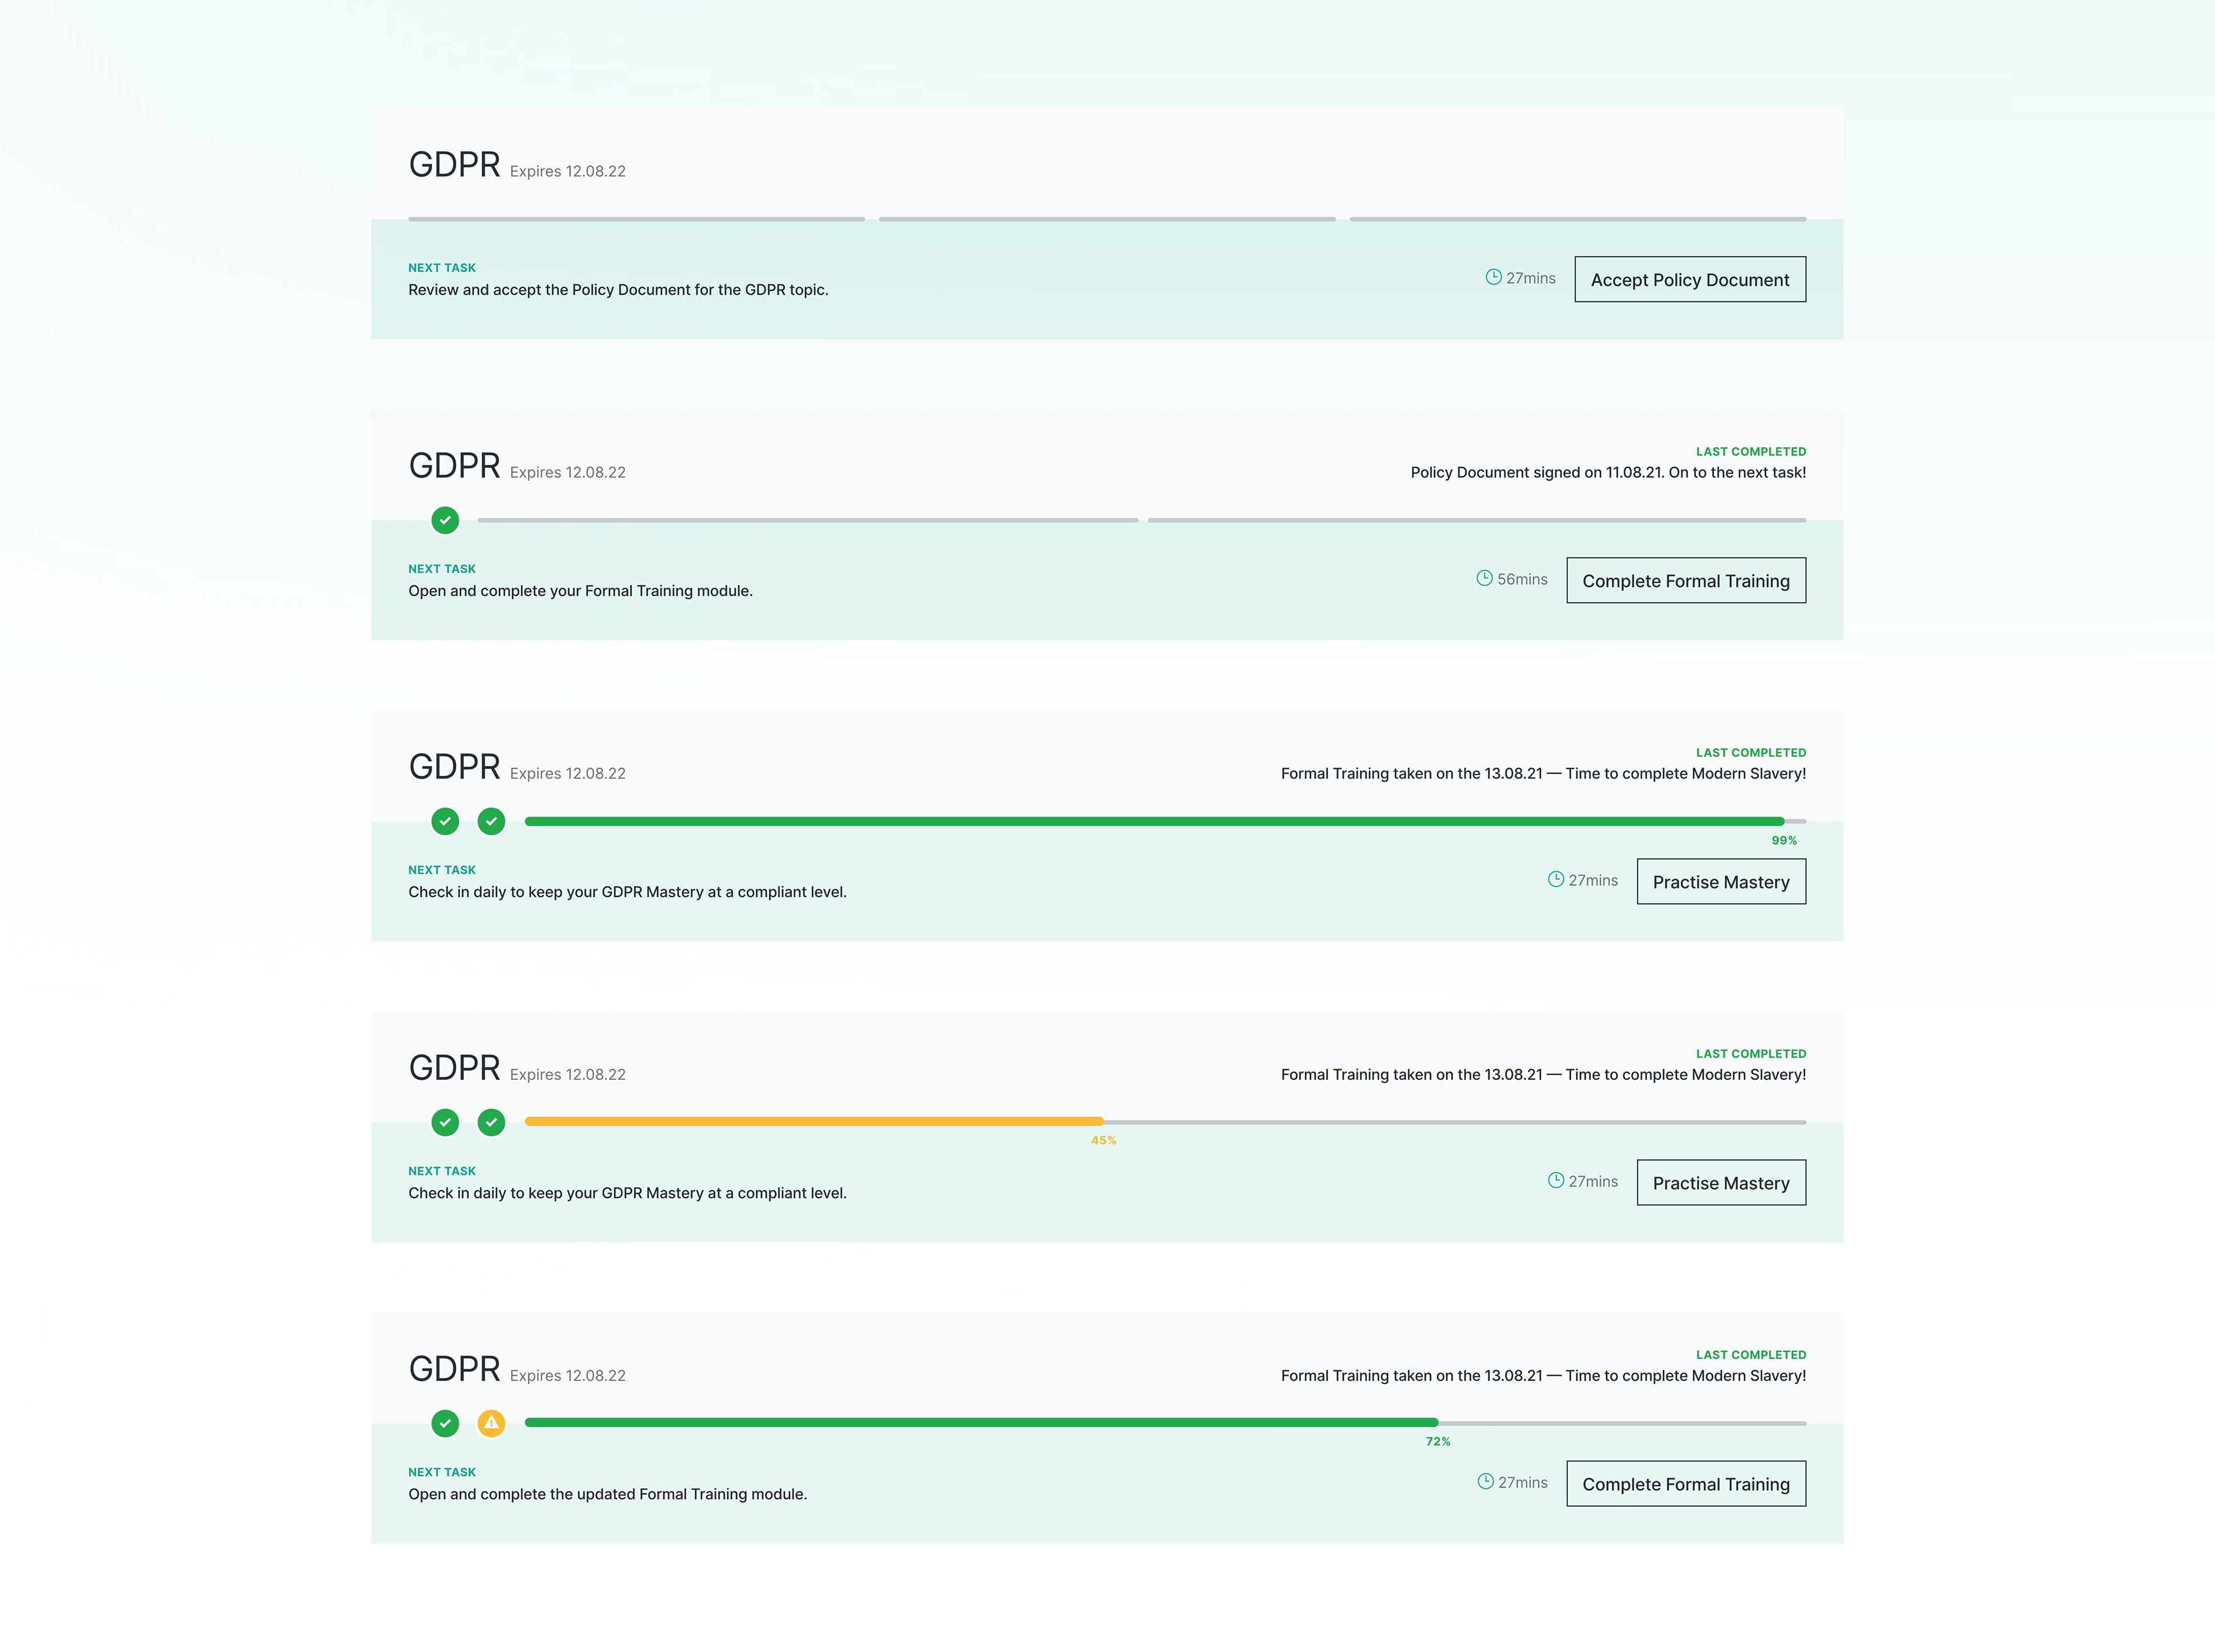Click the 'Formal Training taken' message in the 45% card

[x=1543, y=1074]
